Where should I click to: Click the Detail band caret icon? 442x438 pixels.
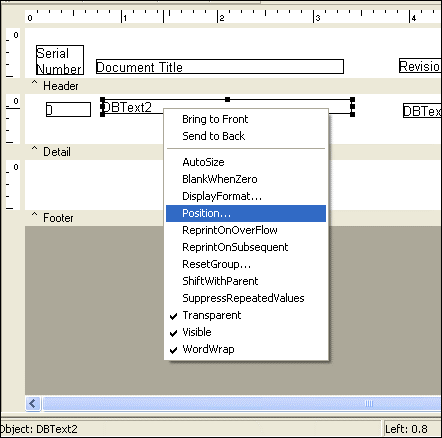pos(34,148)
